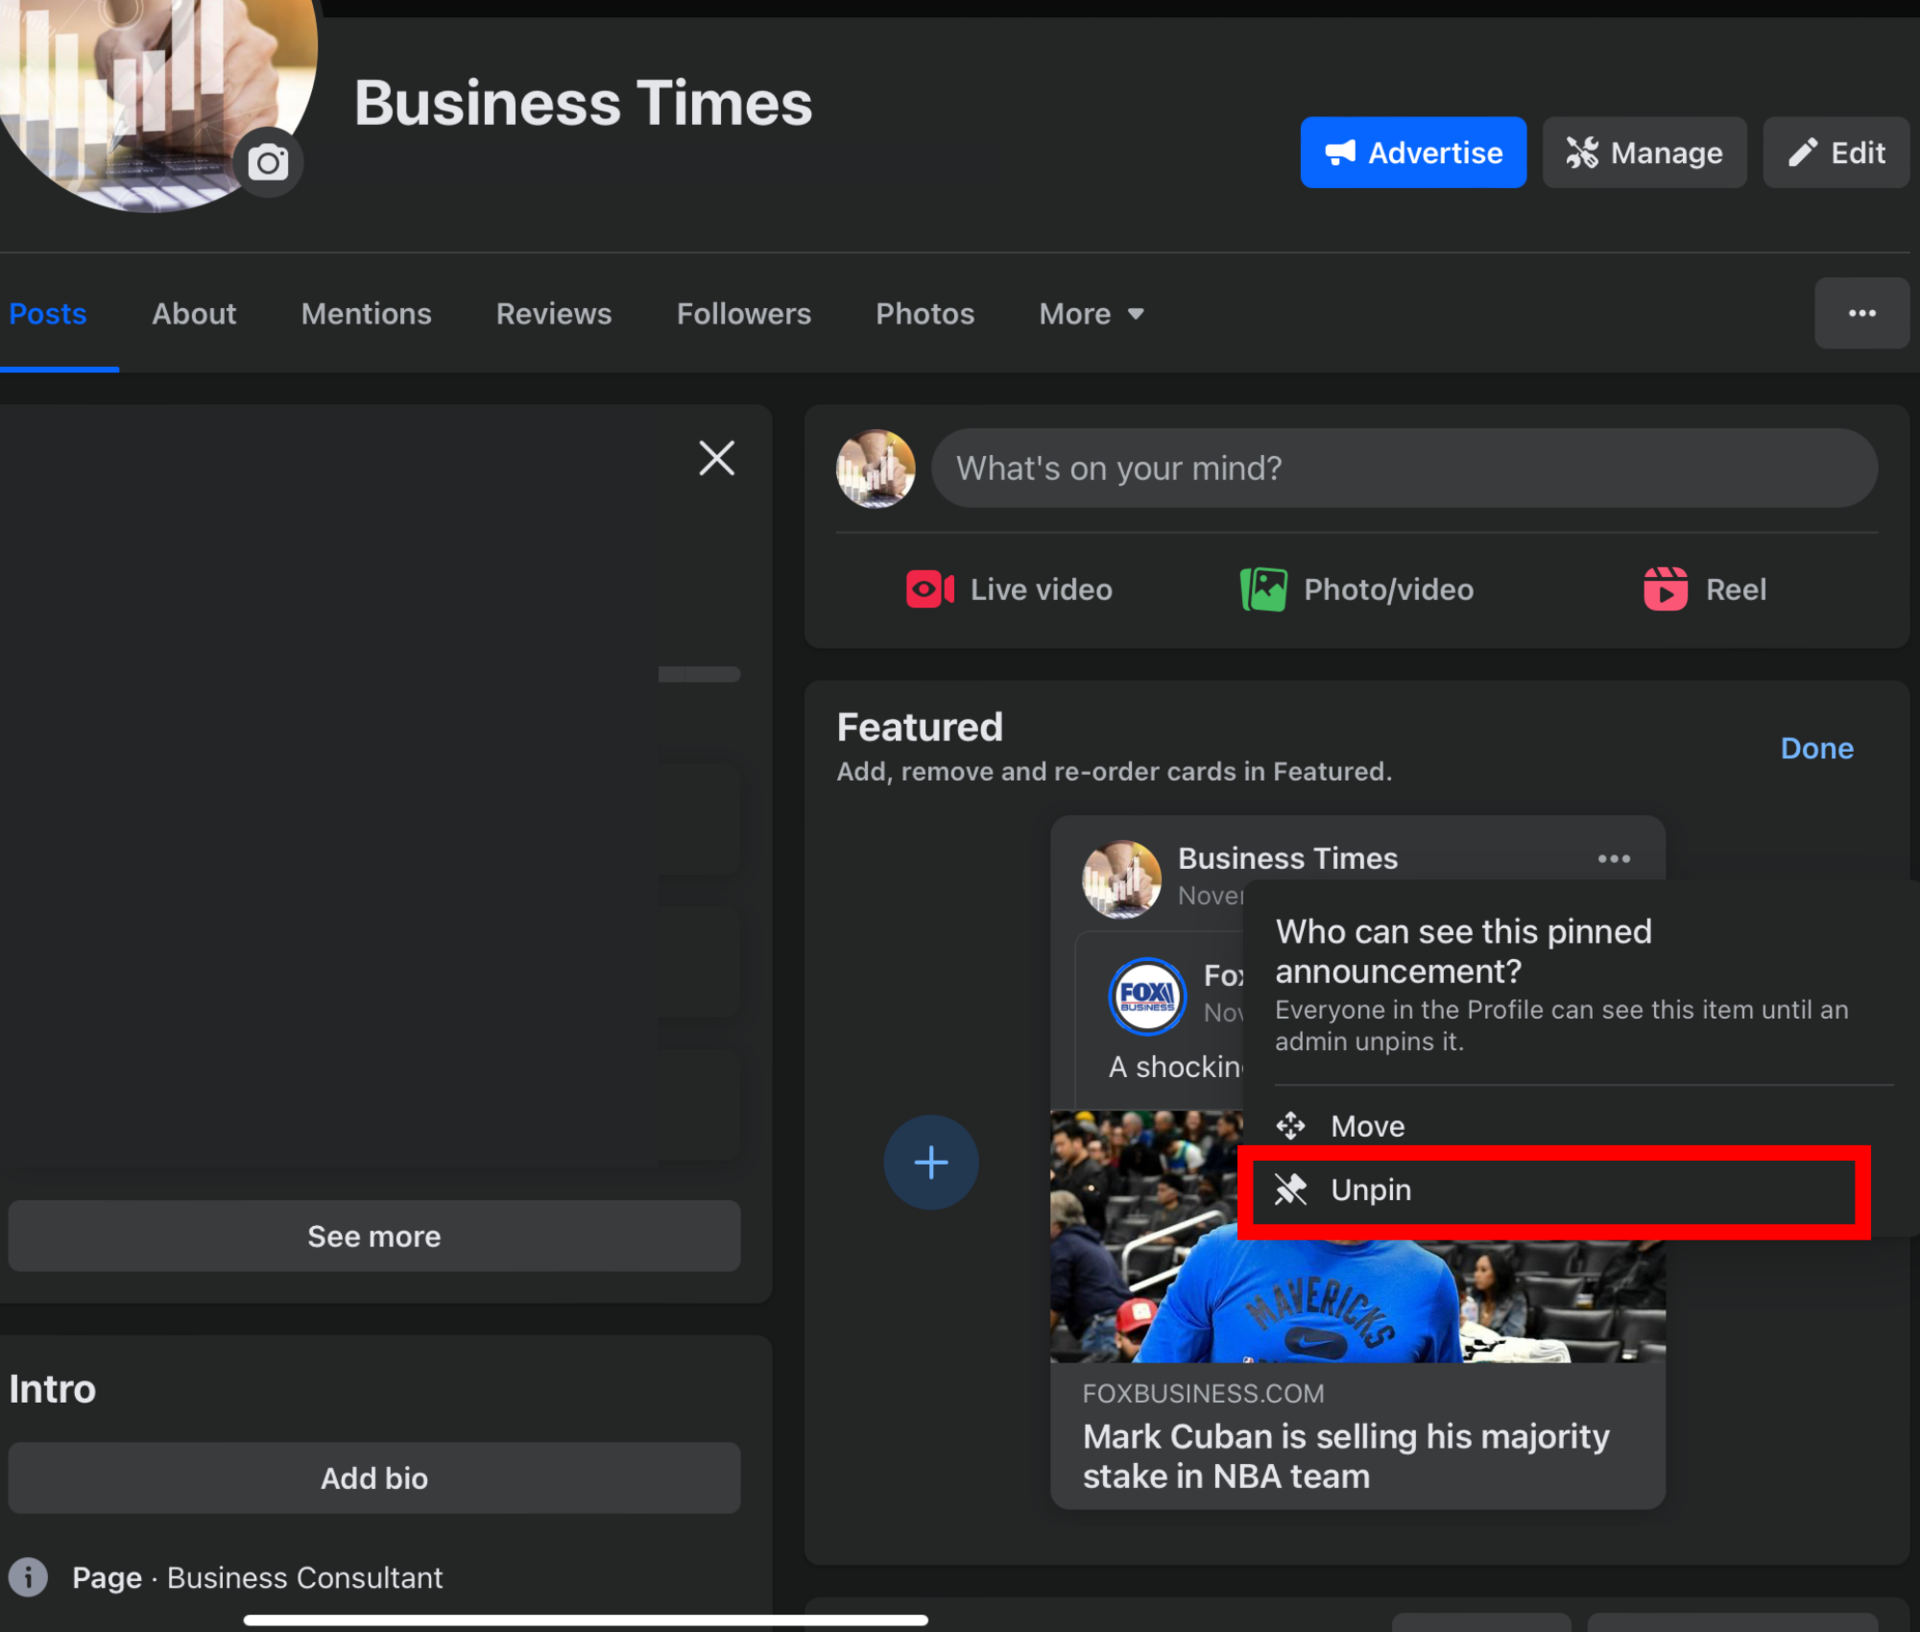Open the Reviews tab
This screenshot has width=1920, height=1632.
(553, 314)
